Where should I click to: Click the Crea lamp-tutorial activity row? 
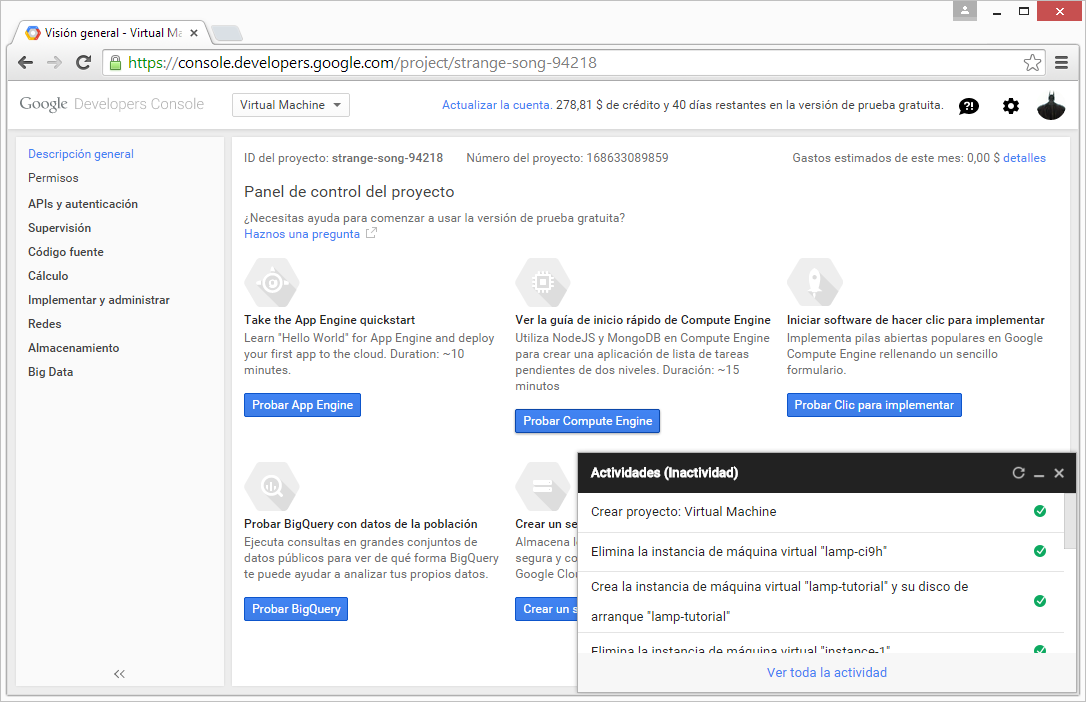(x=821, y=602)
